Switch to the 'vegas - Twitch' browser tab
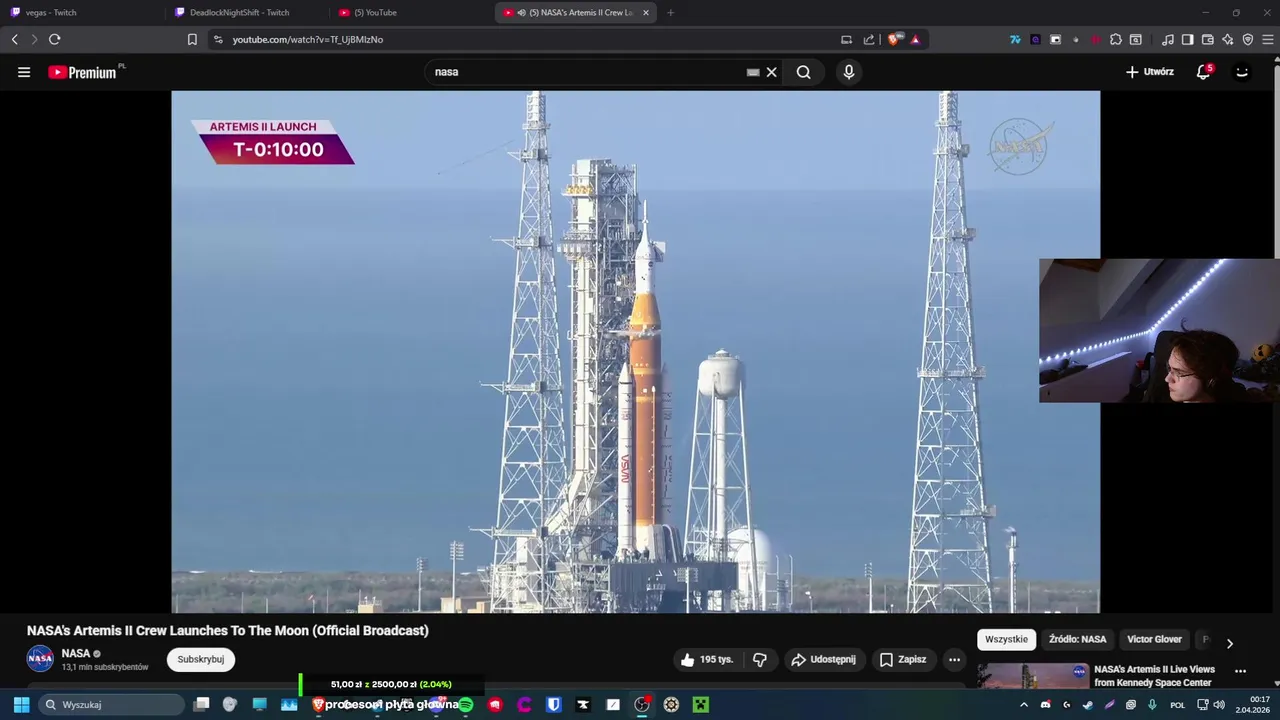 pos(82,12)
